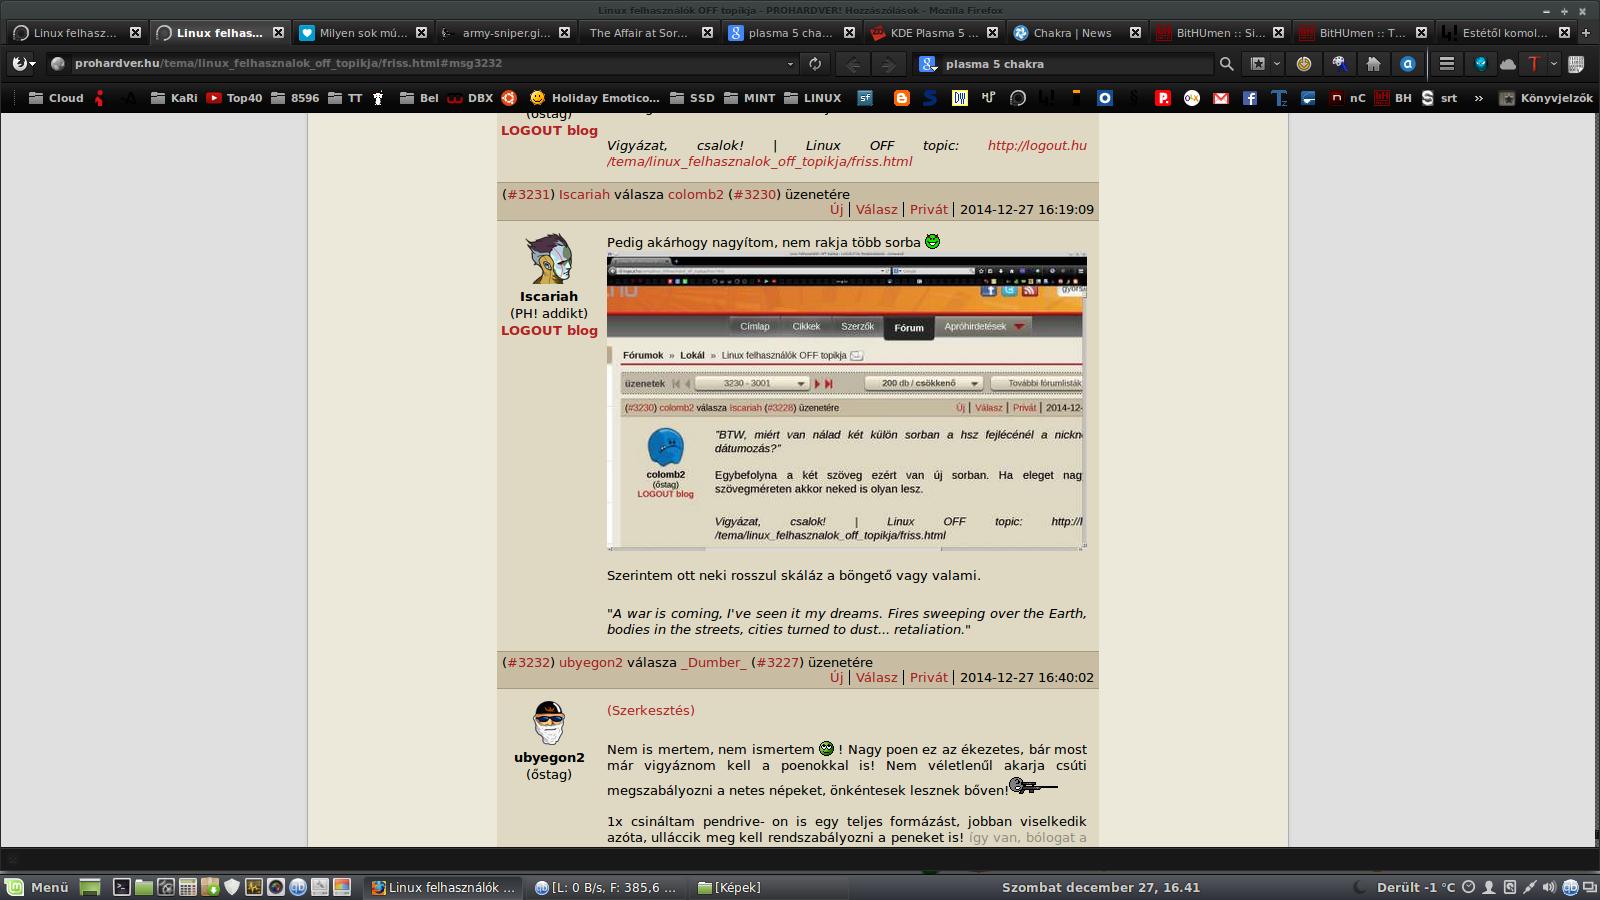The image size is (1600, 900).
Task: Expand the bookmarks star dropdown arrow
Action: click(x=1277, y=64)
